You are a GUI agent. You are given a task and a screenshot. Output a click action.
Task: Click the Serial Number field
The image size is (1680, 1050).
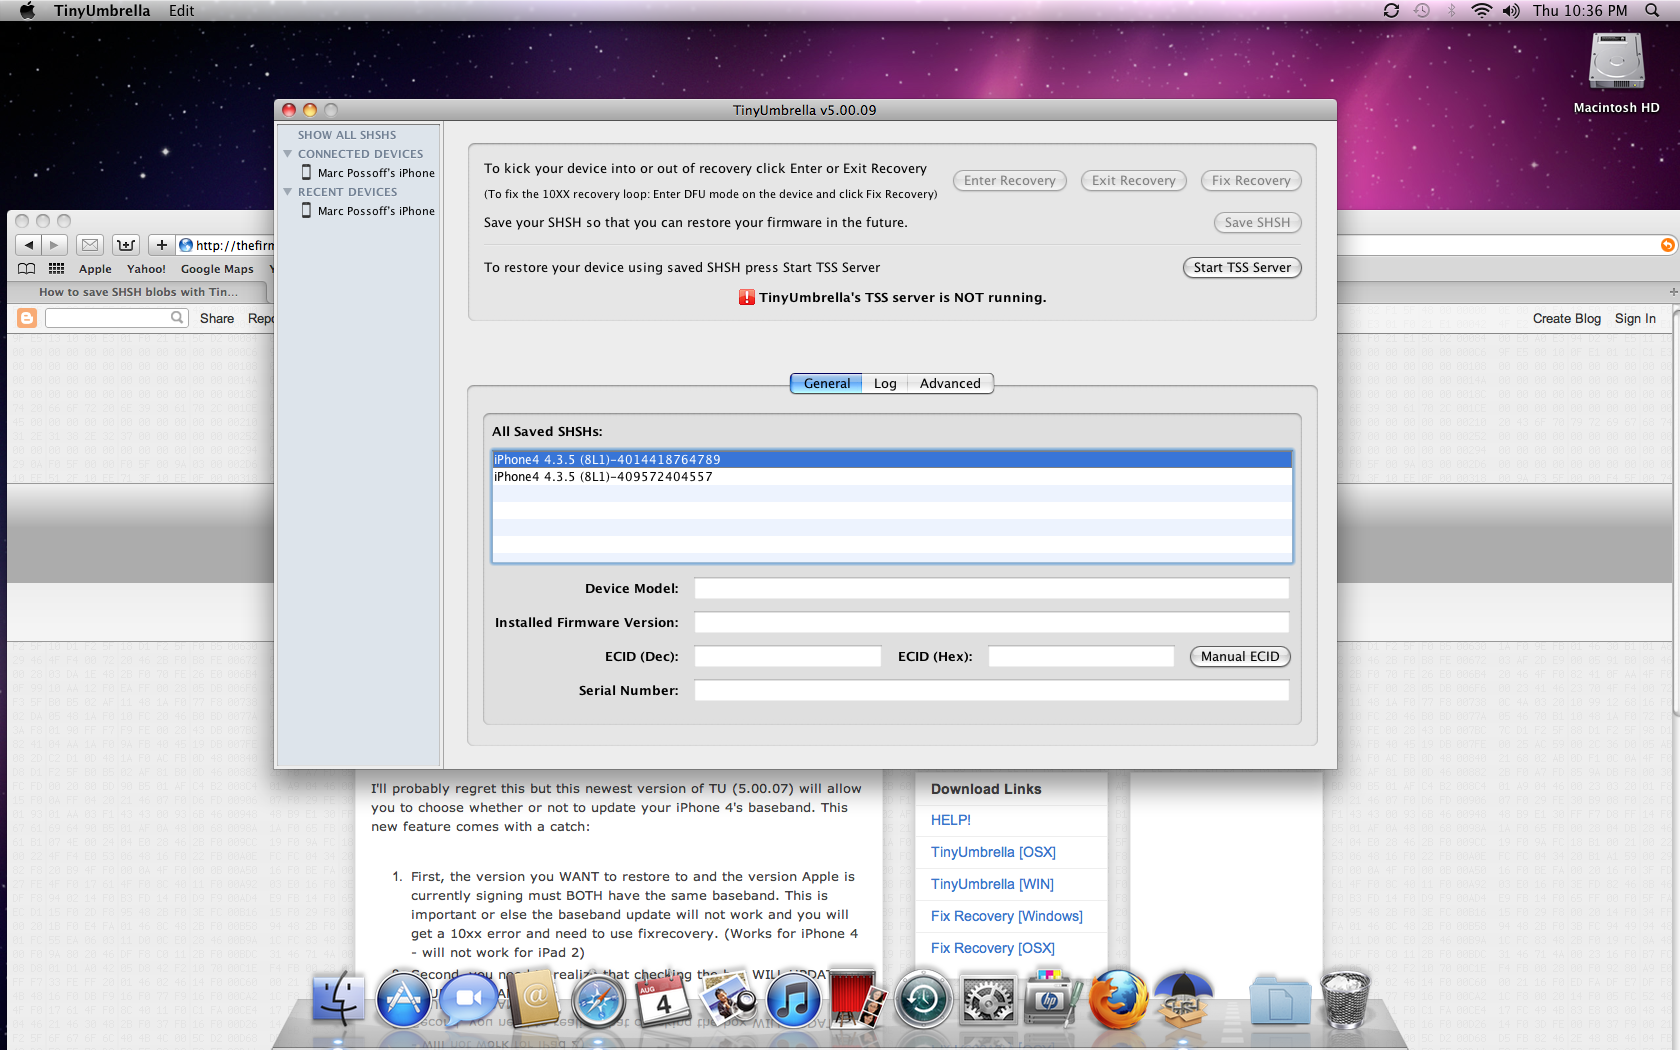(x=992, y=690)
